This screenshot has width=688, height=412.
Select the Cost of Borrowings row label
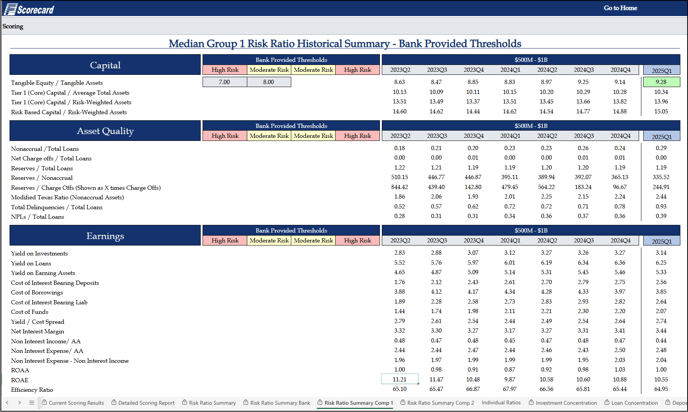[x=37, y=293]
